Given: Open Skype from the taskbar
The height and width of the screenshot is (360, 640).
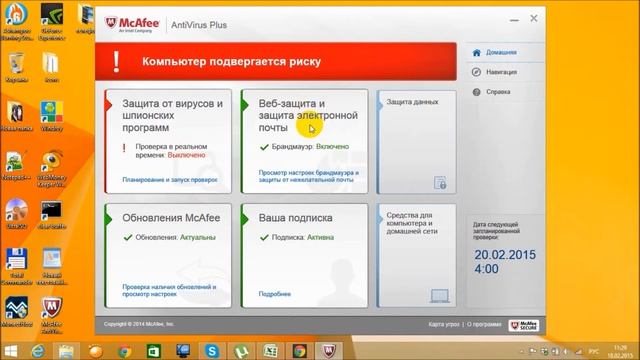Looking at the screenshot, I should pyautogui.click(x=212, y=351).
